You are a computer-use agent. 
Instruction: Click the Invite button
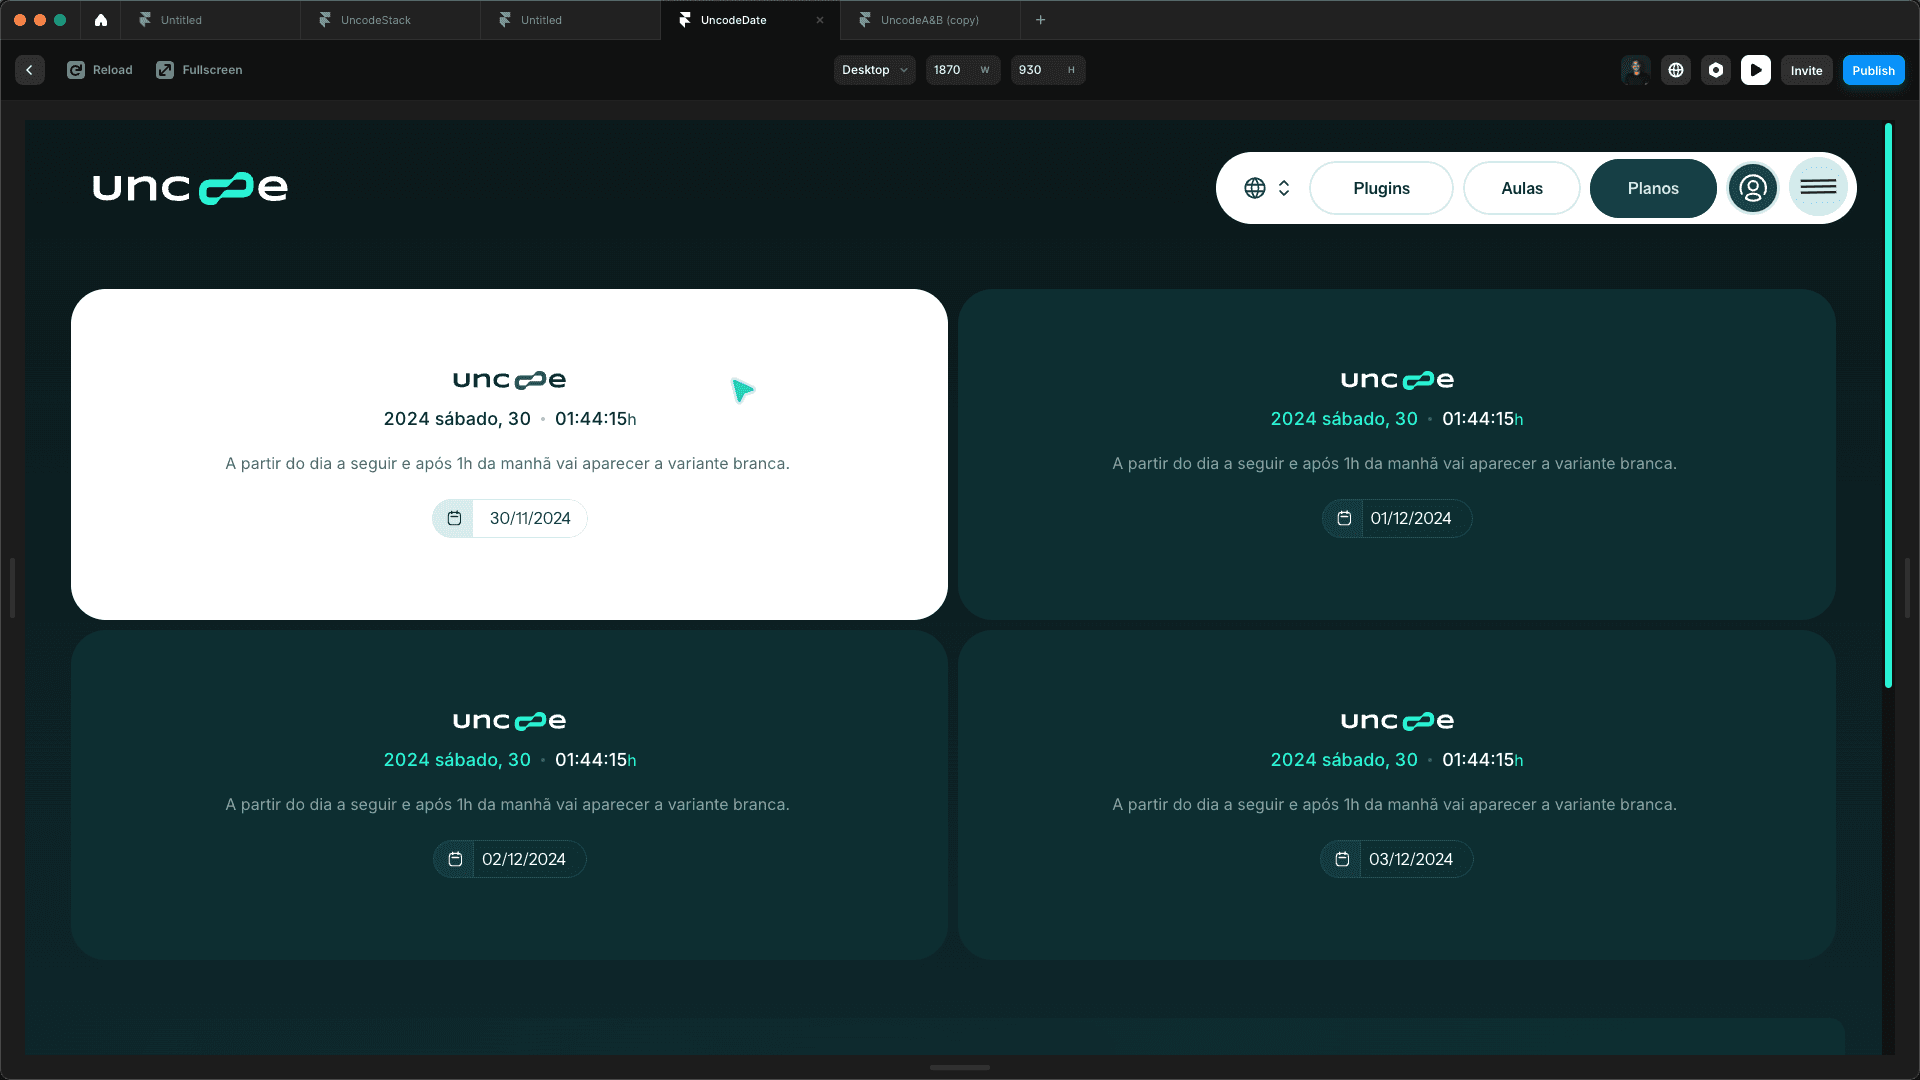pyautogui.click(x=1806, y=70)
